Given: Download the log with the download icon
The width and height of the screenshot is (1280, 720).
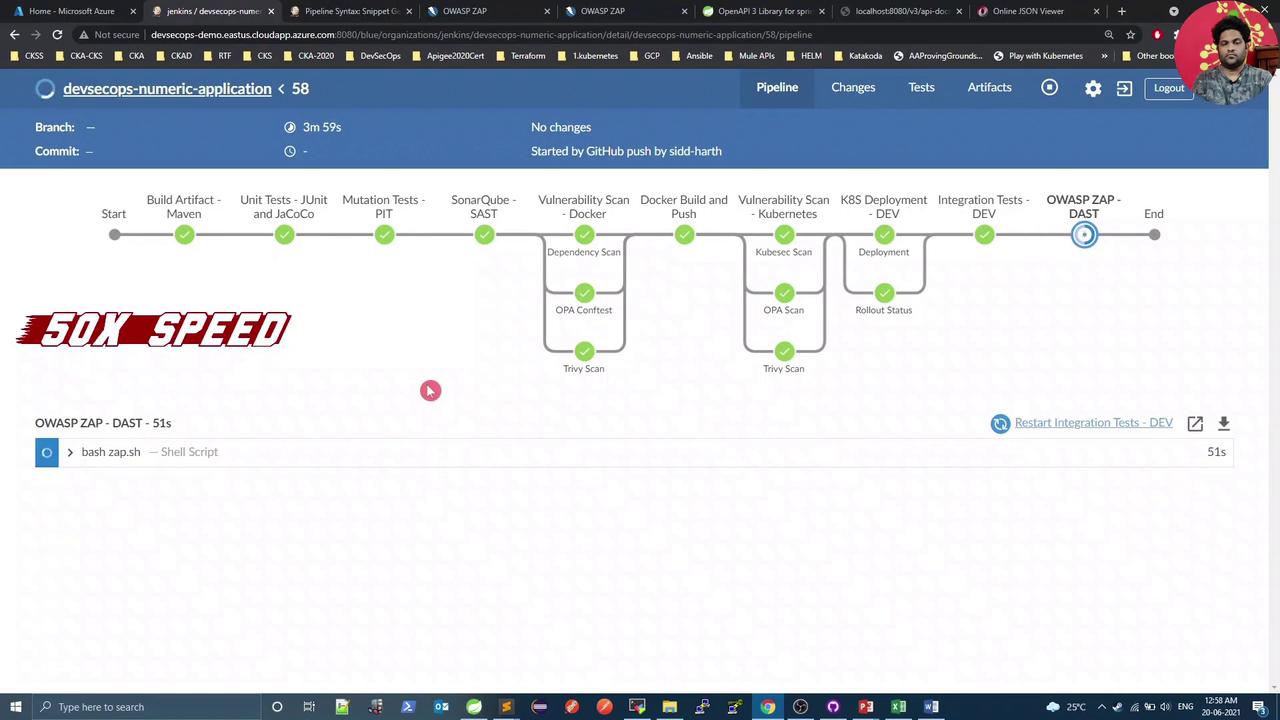Looking at the screenshot, I should coord(1223,423).
